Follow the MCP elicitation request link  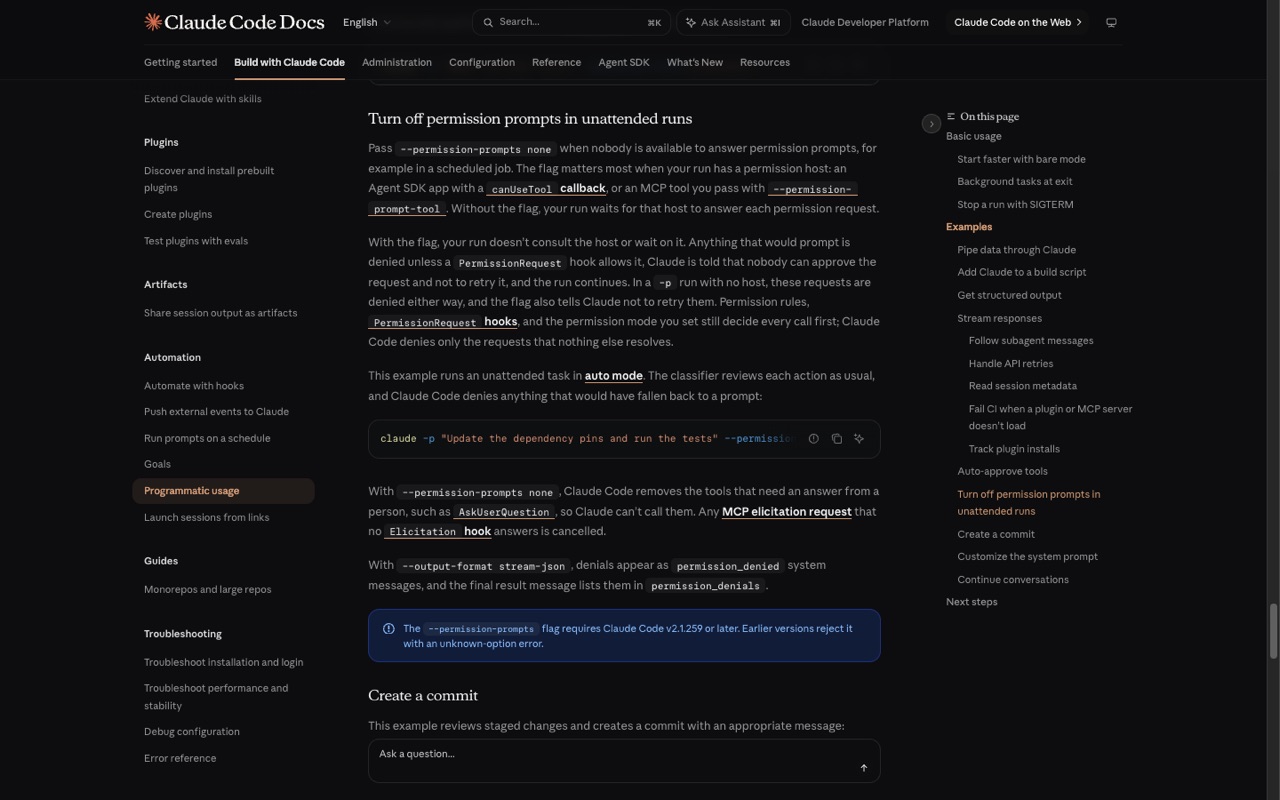tap(787, 511)
